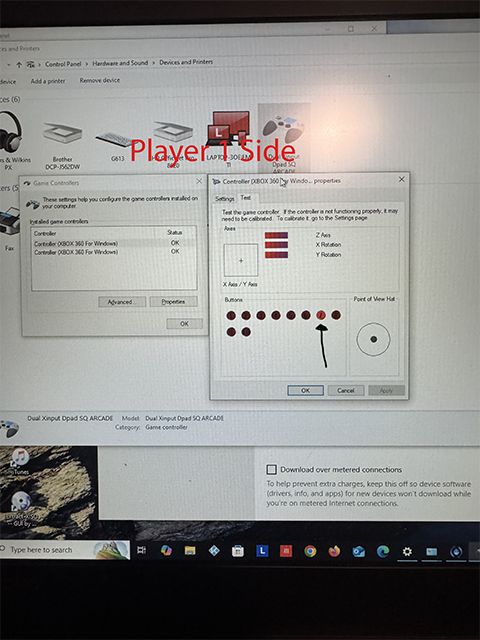Viewport: 480px width, 640px height.
Task: Click Add a printer in the toolbar
Action: pos(48,81)
